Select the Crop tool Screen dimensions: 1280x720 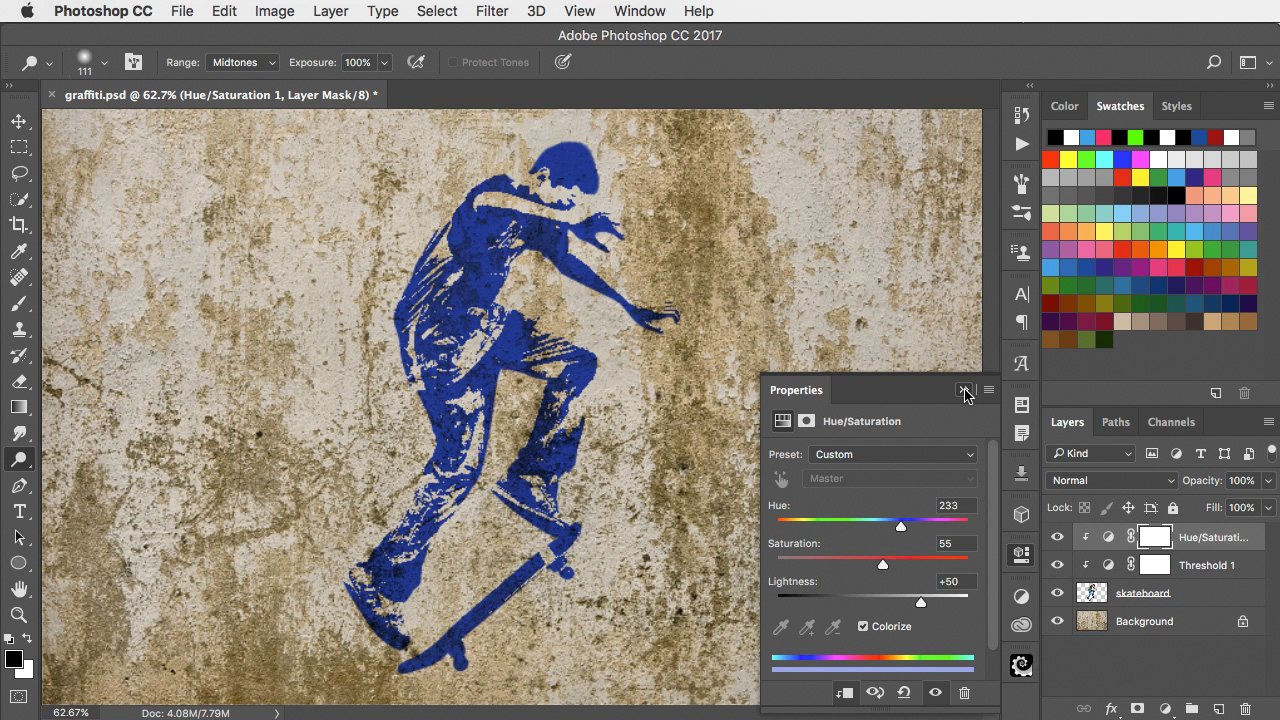pos(20,225)
